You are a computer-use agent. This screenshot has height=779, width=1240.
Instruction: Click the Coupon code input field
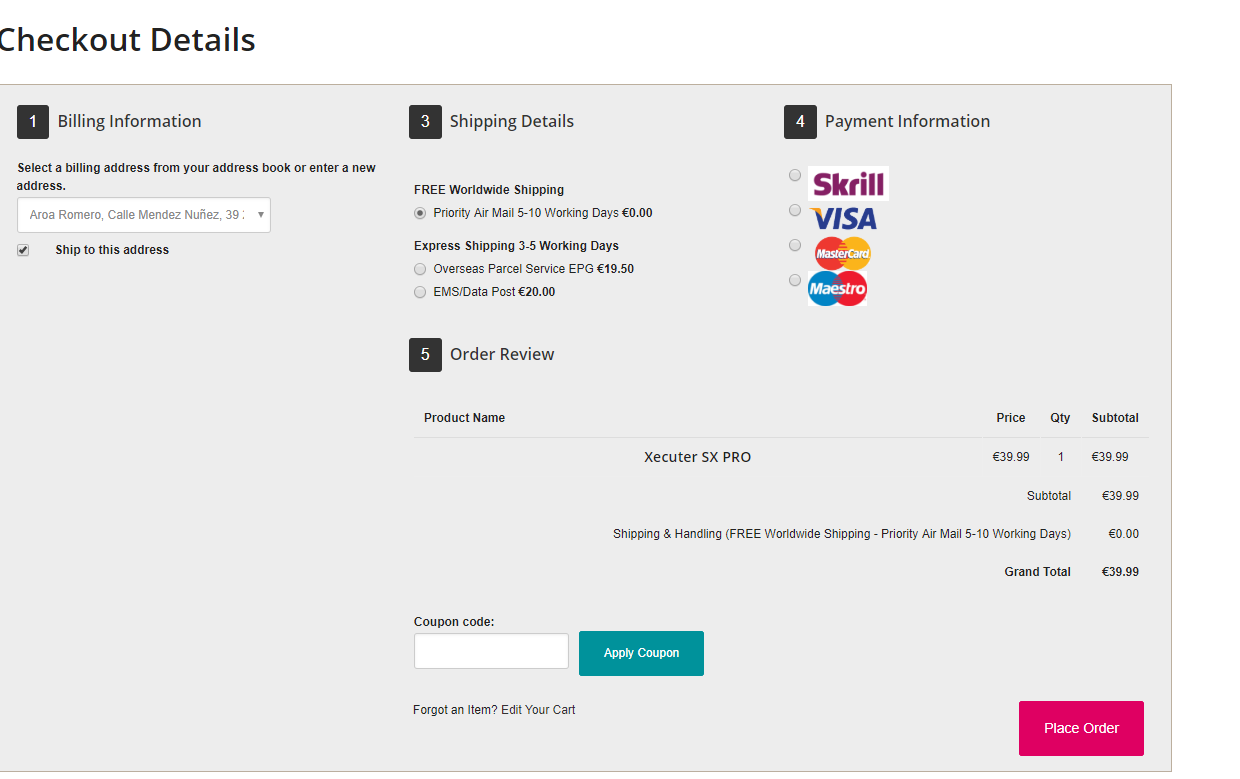coord(491,651)
